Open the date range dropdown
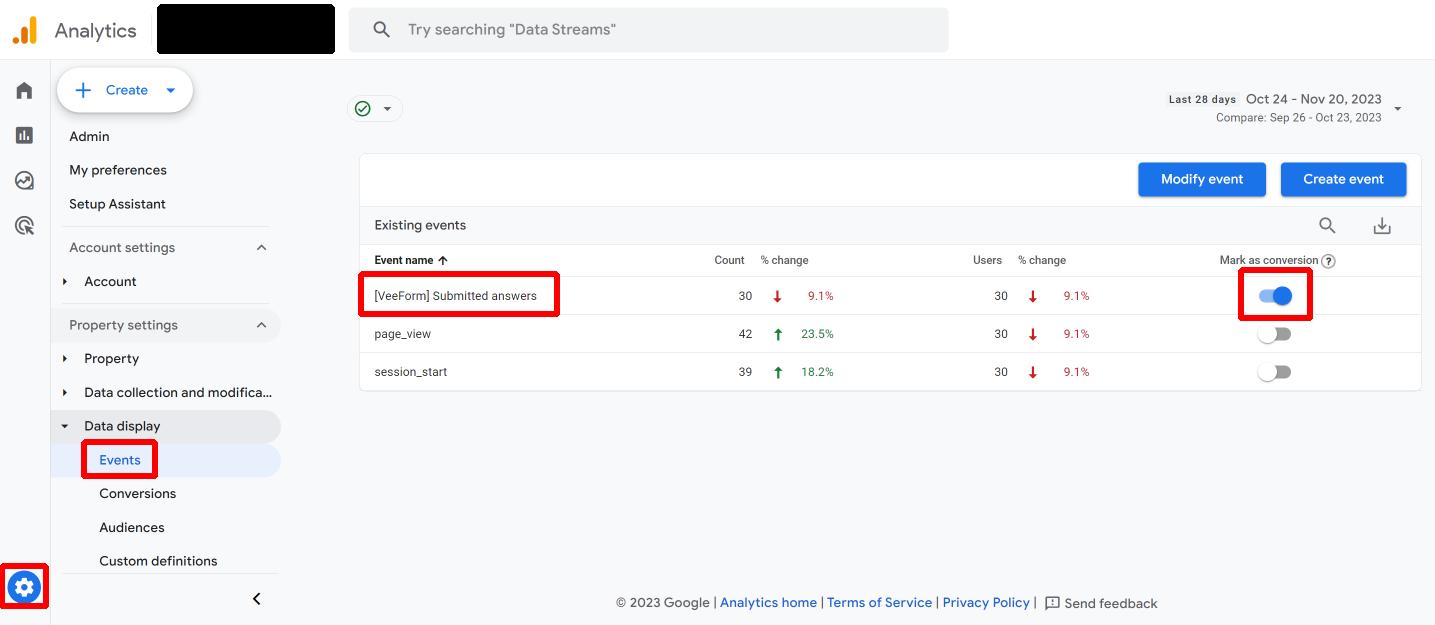This screenshot has width=1435, height=625. [x=1397, y=108]
